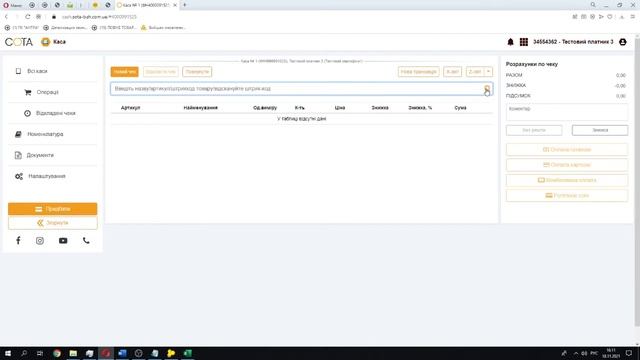Click the Нова транзакція button
Screen dimensions: 640x360
(418, 72)
